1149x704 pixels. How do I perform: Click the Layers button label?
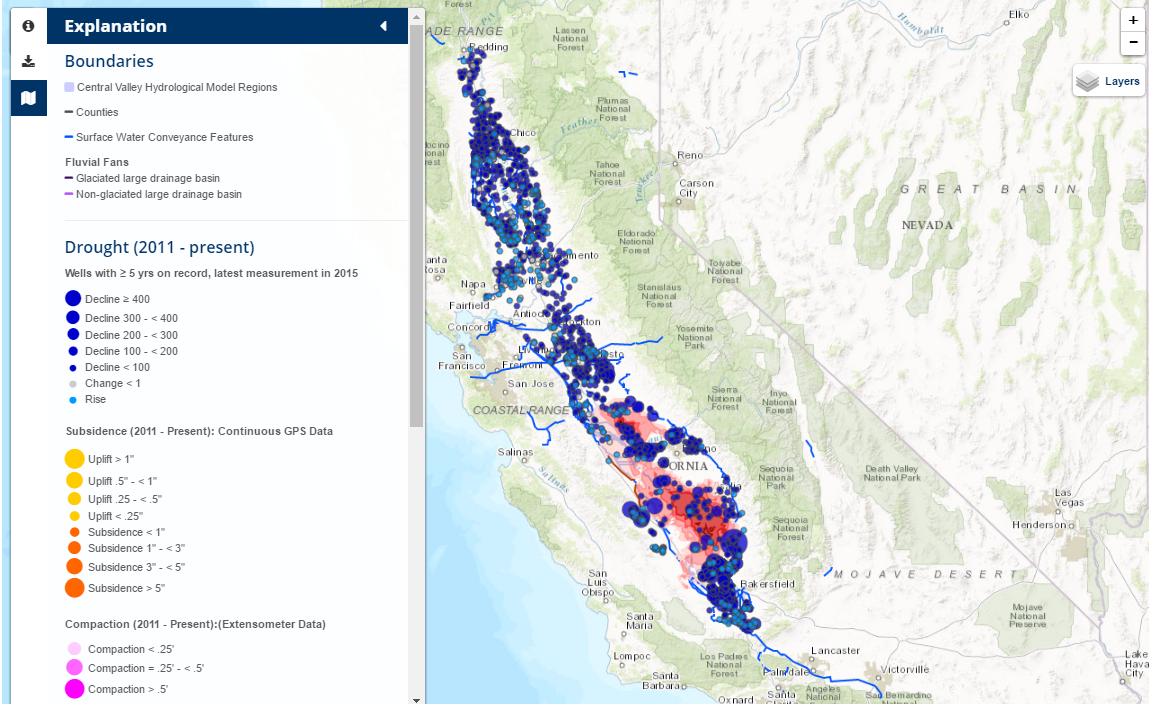[1122, 81]
